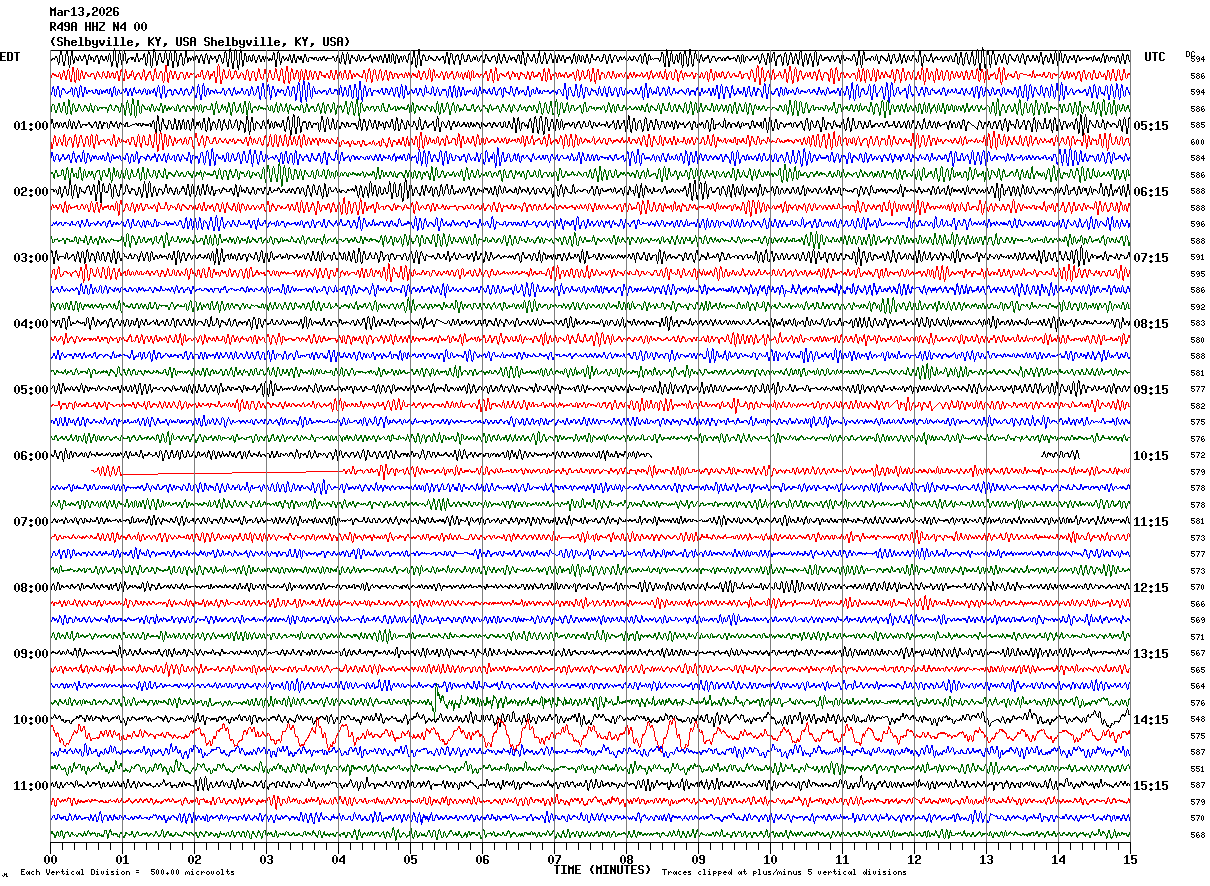This screenshot has width=1210, height=886.
Task: Click the DC offset value "564"
Action: pos(1197,686)
